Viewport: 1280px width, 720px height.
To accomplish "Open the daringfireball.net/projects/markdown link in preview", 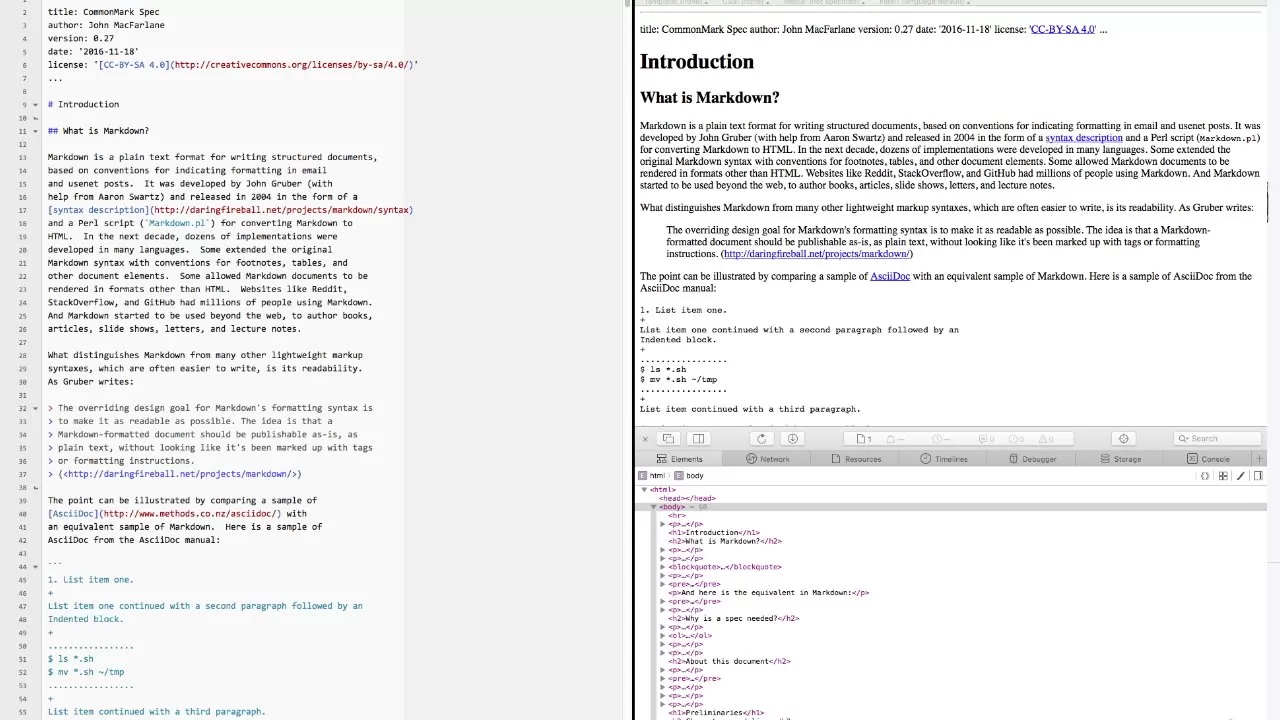I will 815,254.
